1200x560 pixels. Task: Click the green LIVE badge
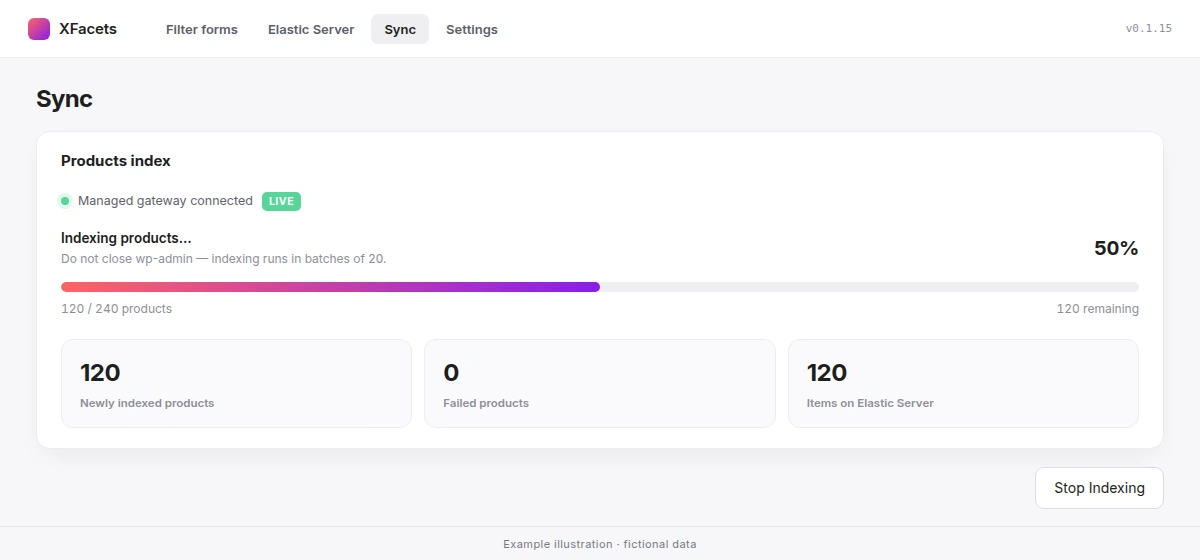(x=281, y=201)
